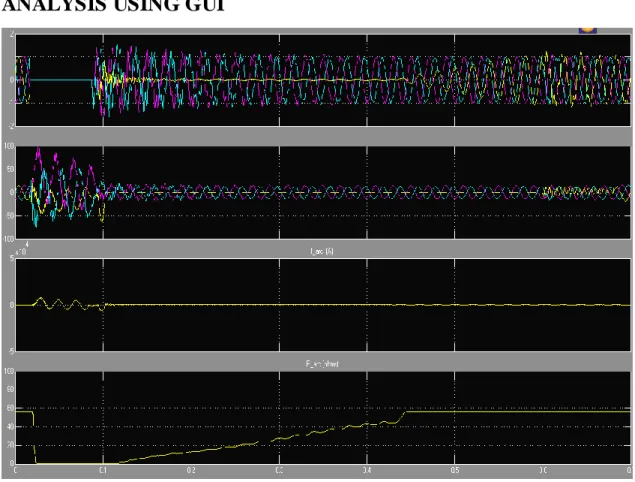The image size is (635, 482).
Task: Click the I_arc (A) plot area
Action: [323, 305]
